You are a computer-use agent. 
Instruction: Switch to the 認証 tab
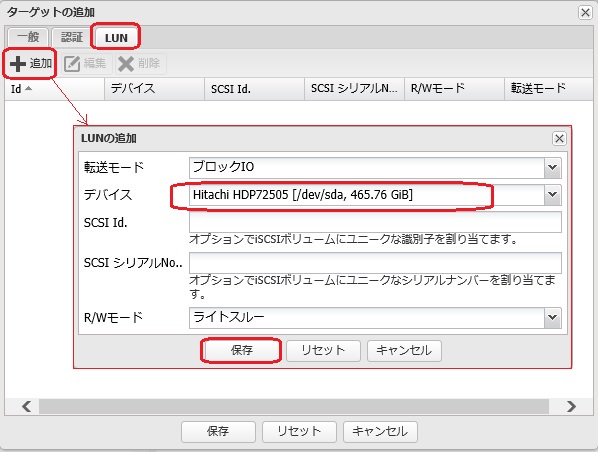pyautogui.click(x=72, y=37)
